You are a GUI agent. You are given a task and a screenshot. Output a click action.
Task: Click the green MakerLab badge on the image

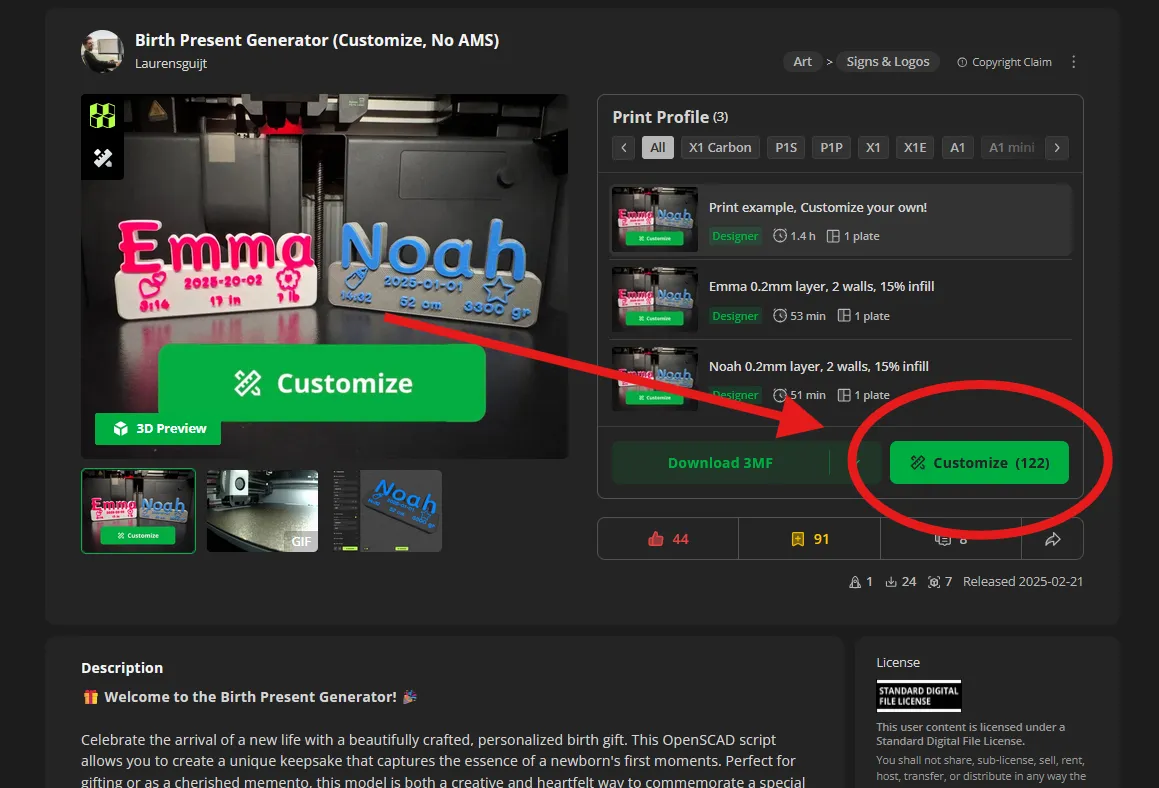(103, 116)
